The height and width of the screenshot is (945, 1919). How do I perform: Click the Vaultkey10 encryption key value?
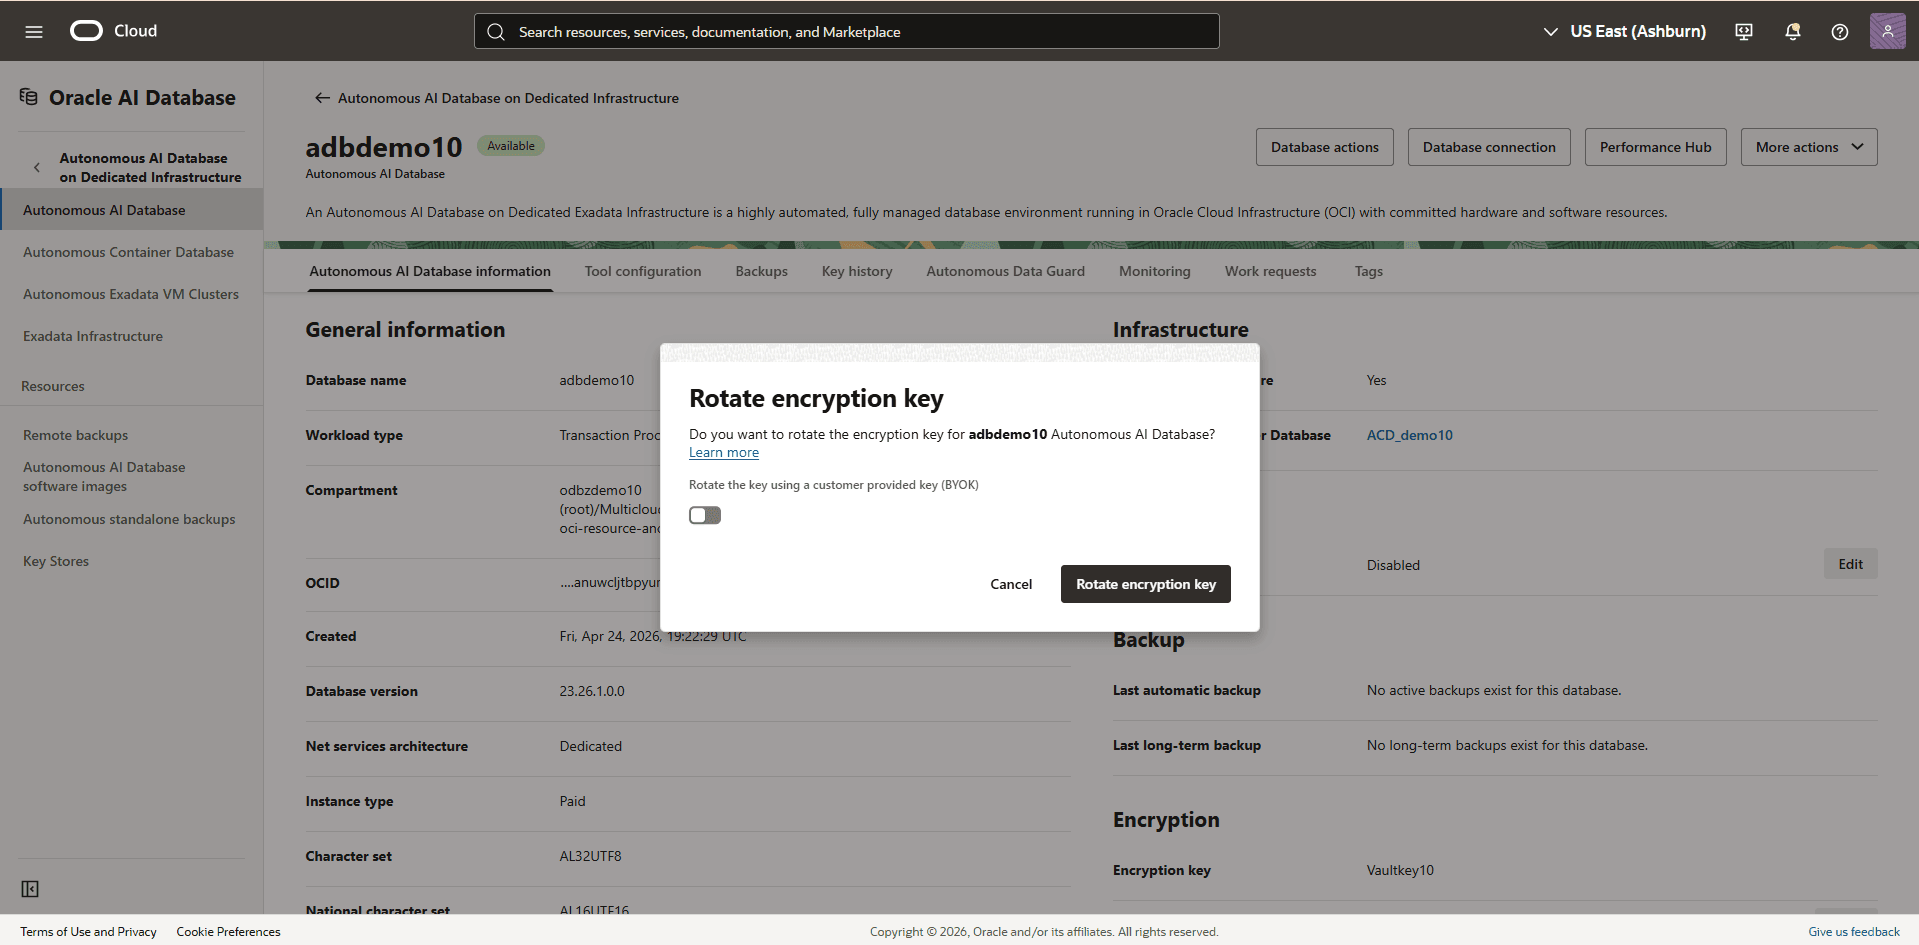coord(1400,870)
